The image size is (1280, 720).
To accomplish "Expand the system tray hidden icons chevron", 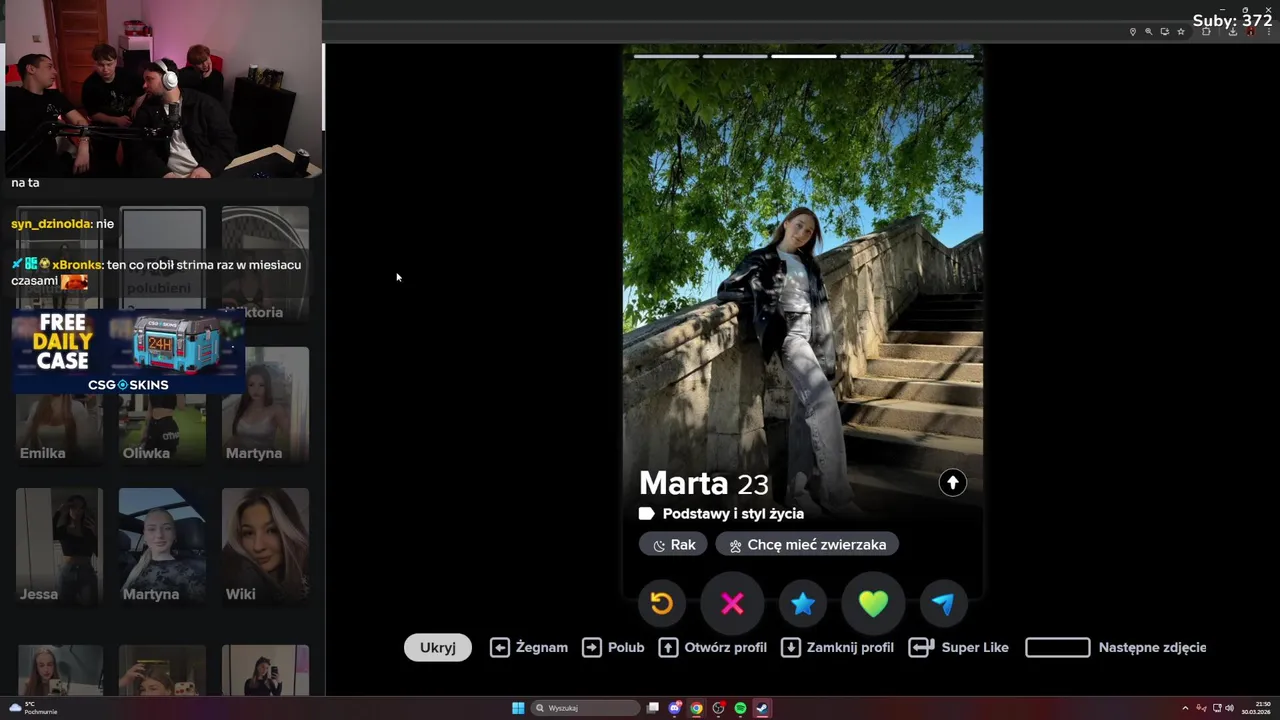I will [1185, 708].
